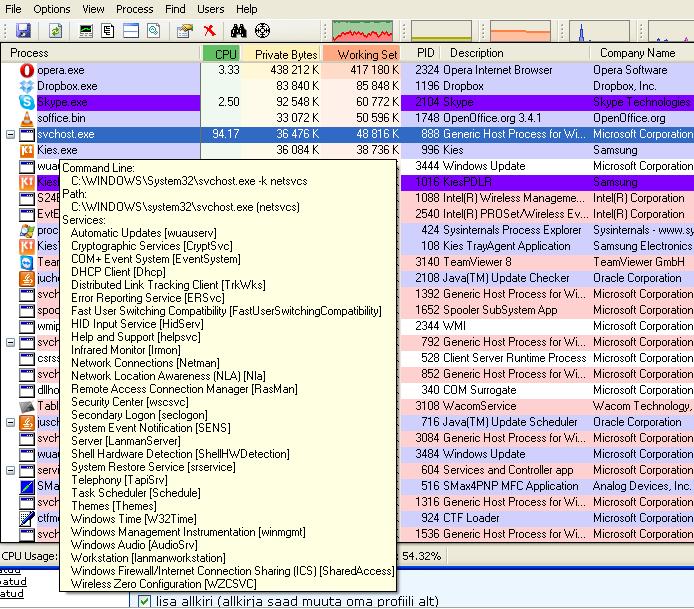
Task: Click the Kies TrayAgent icon in PID 108 row
Action: click(x=27, y=246)
